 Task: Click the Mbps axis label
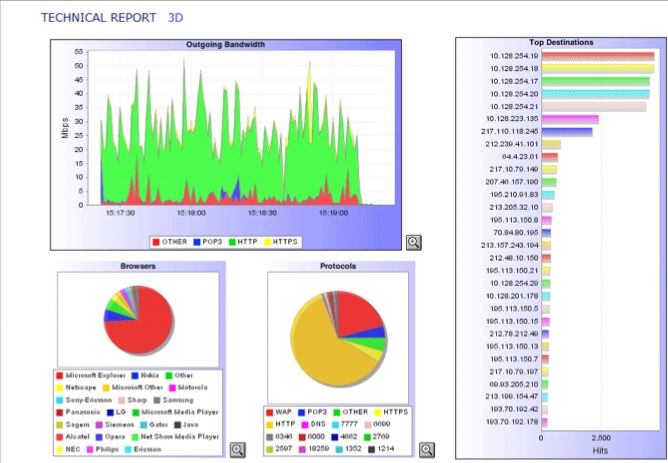pos(65,128)
